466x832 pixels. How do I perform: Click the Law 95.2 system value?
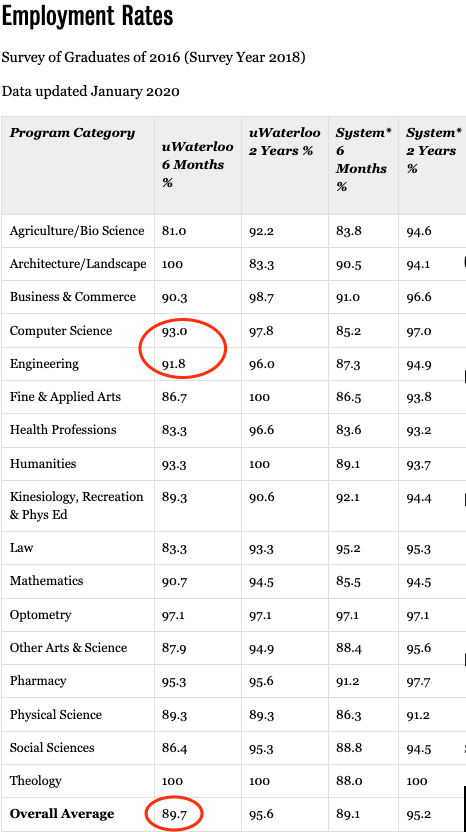348,549
